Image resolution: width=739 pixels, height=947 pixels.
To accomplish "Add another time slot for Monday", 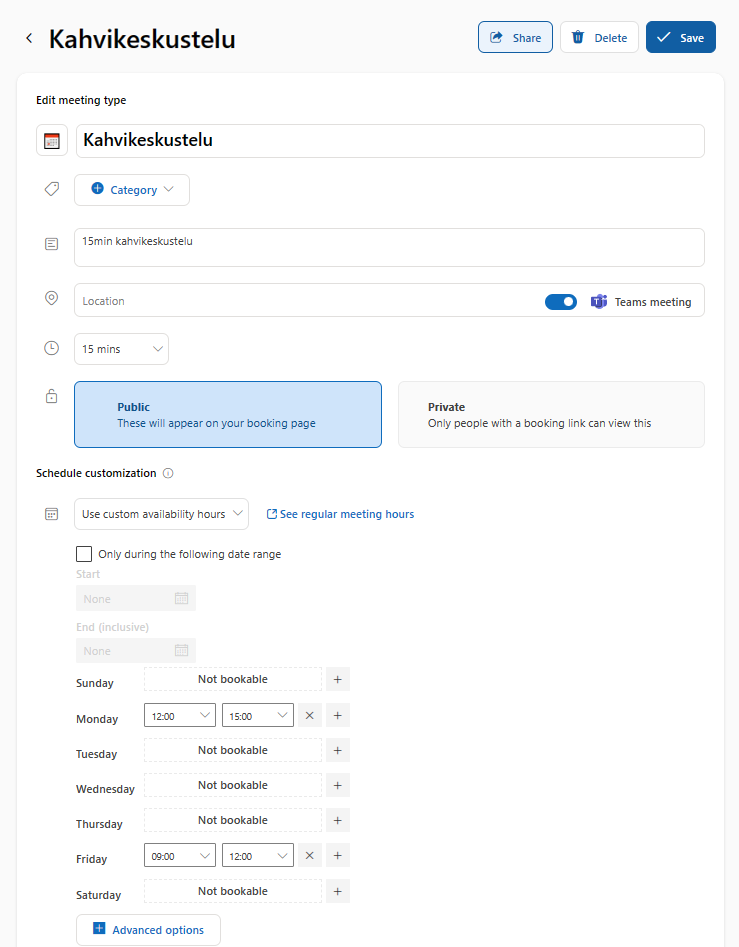I will 338,716.
